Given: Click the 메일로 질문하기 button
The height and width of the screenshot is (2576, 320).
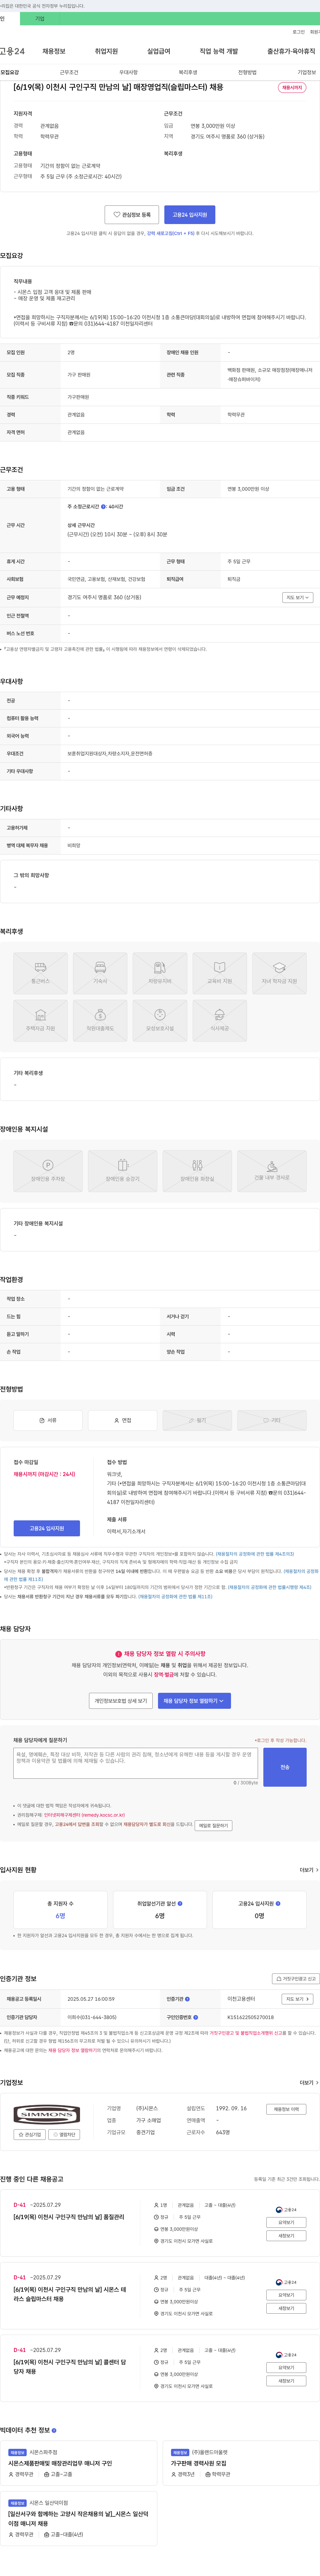Looking at the screenshot, I should tap(213, 1825).
